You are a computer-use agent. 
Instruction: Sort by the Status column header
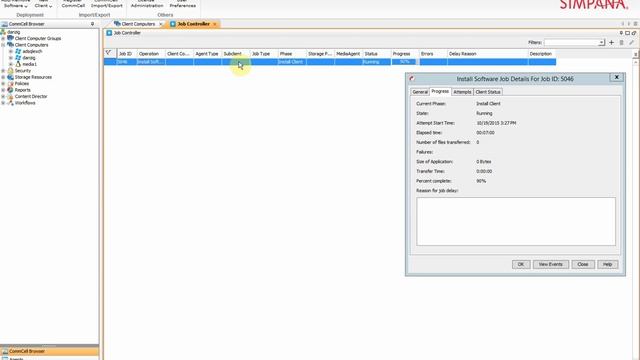376,54
